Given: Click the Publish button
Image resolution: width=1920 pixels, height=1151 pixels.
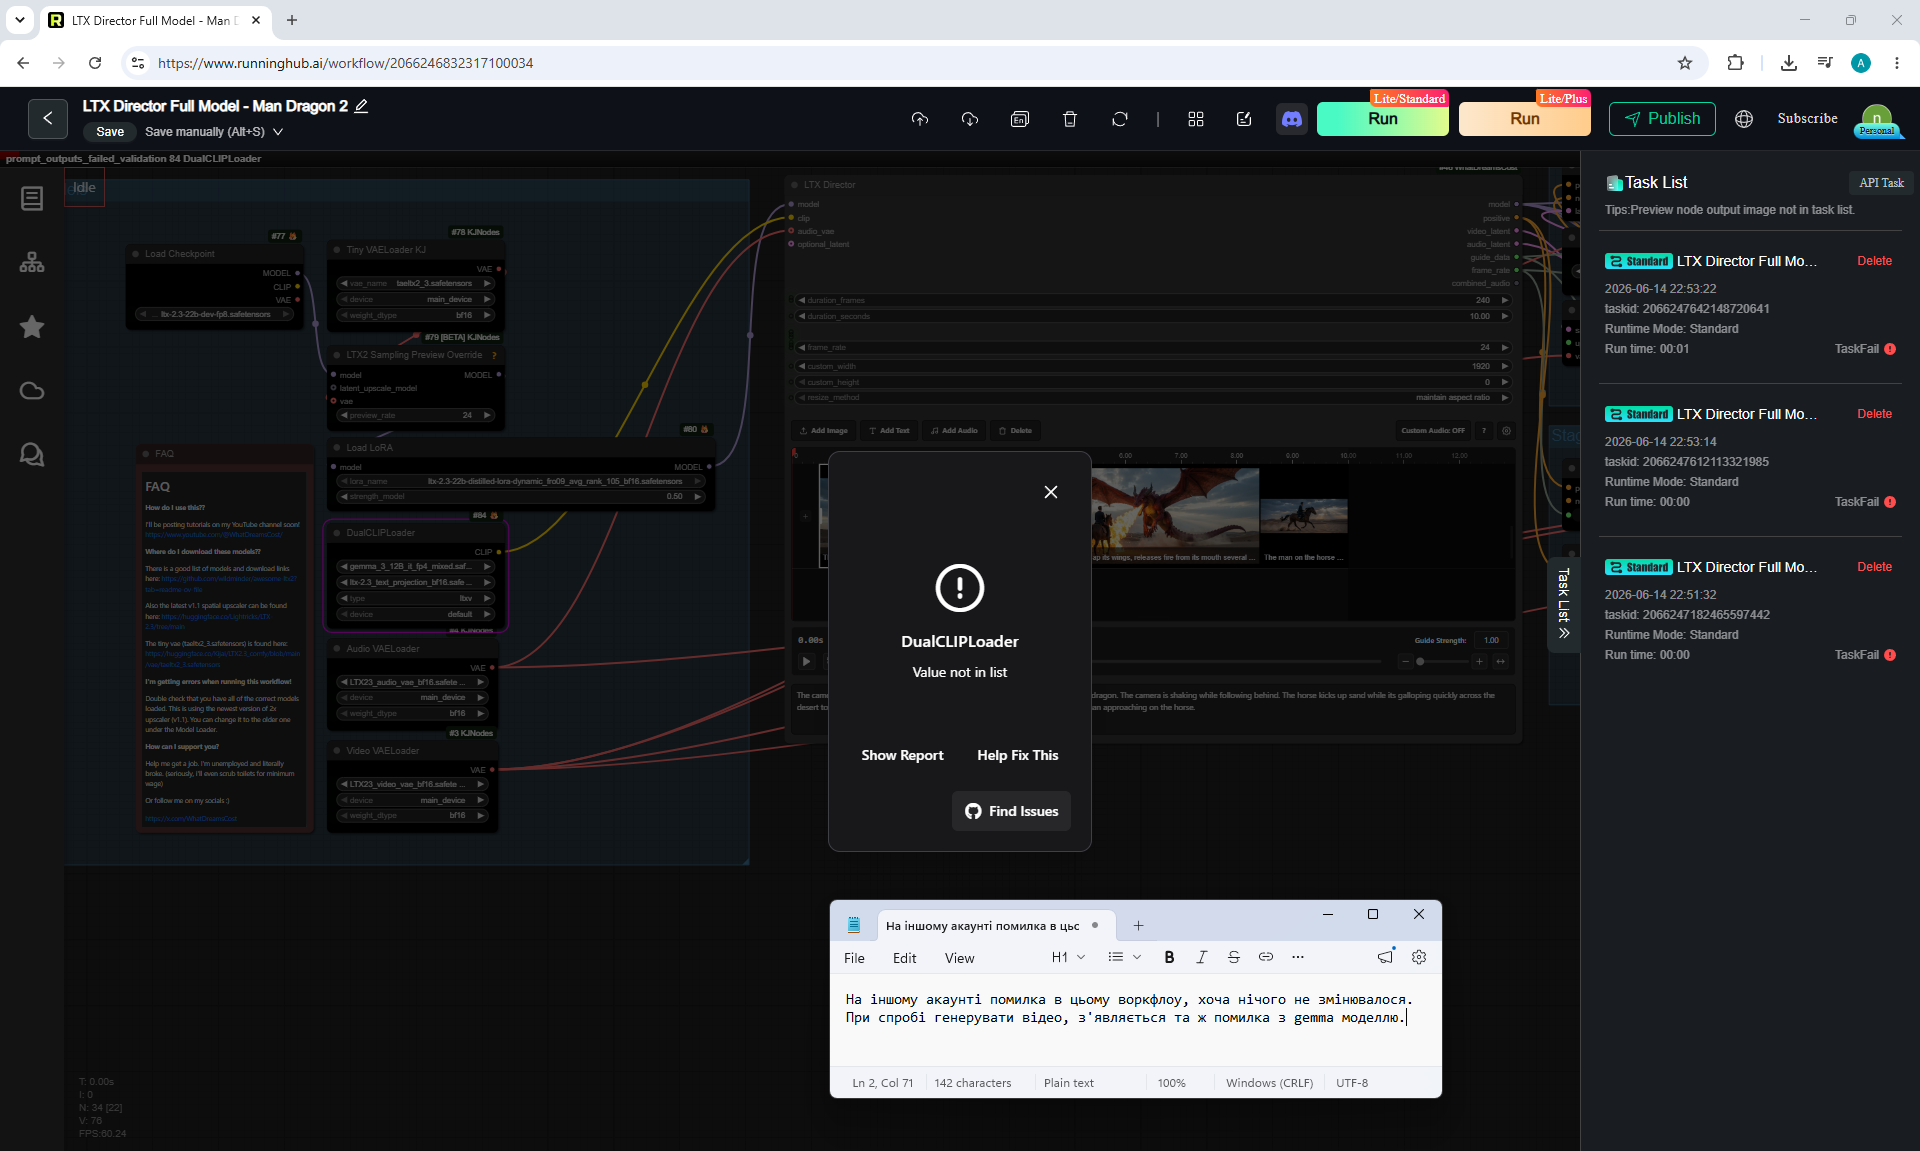Looking at the screenshot, I should 1662,119.
